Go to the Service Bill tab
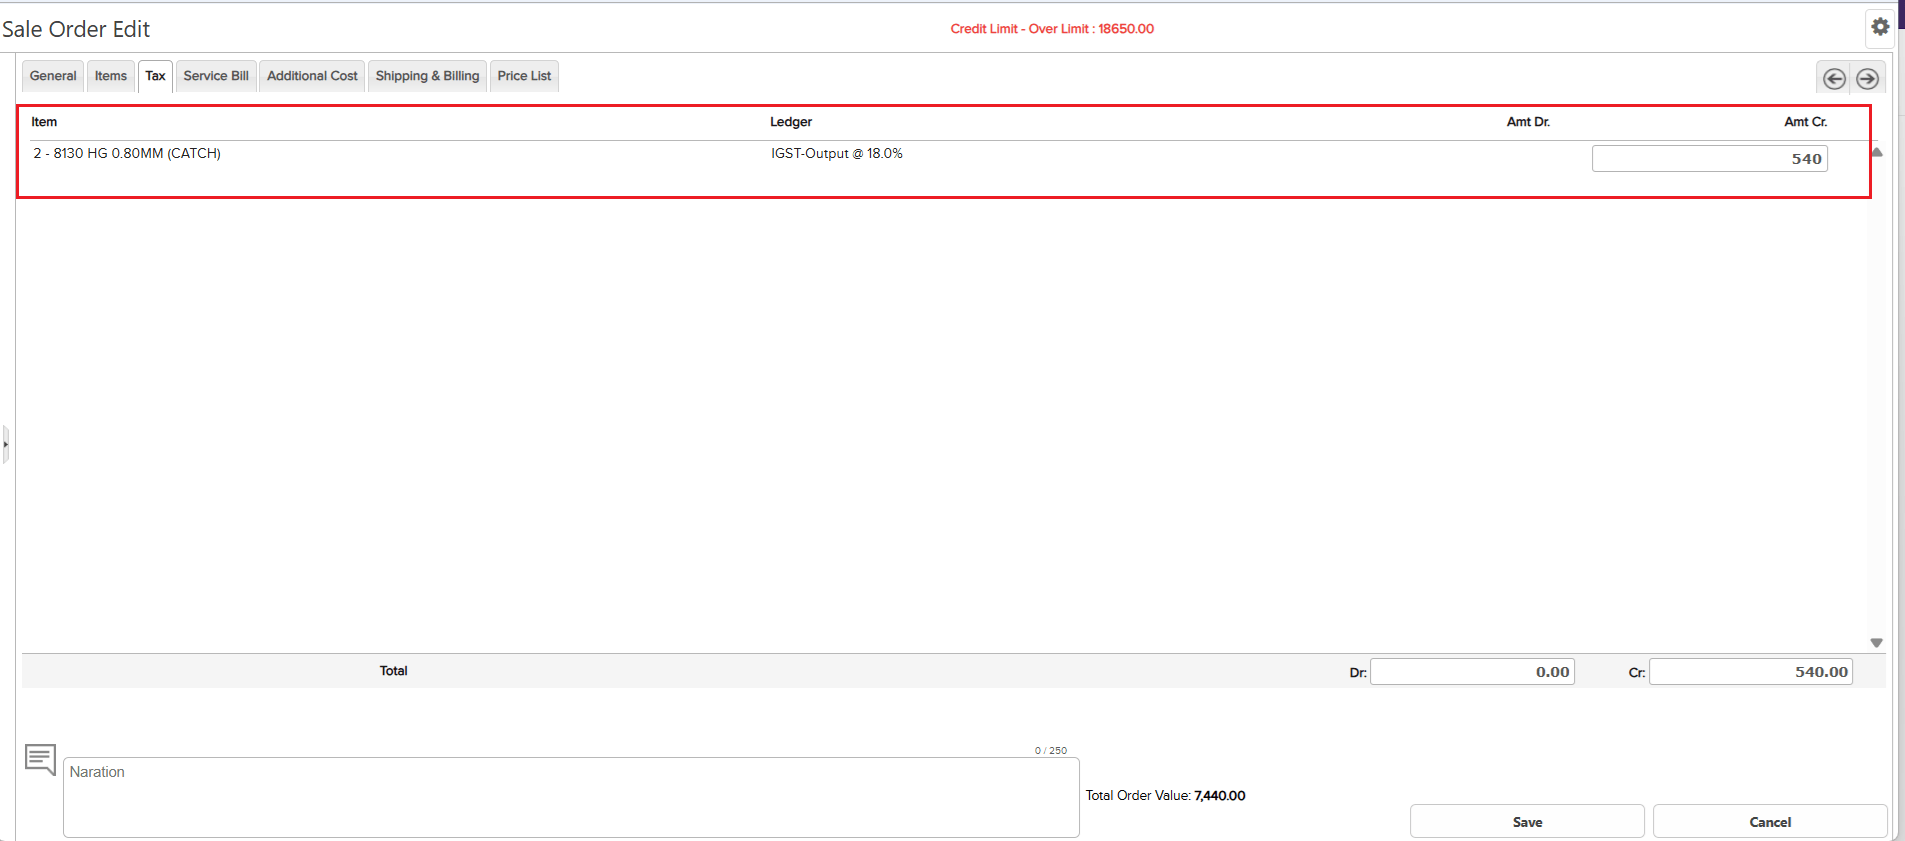The height and width of the screenshot is (841, 1905). pyautogui.click(x=216, y=76)
